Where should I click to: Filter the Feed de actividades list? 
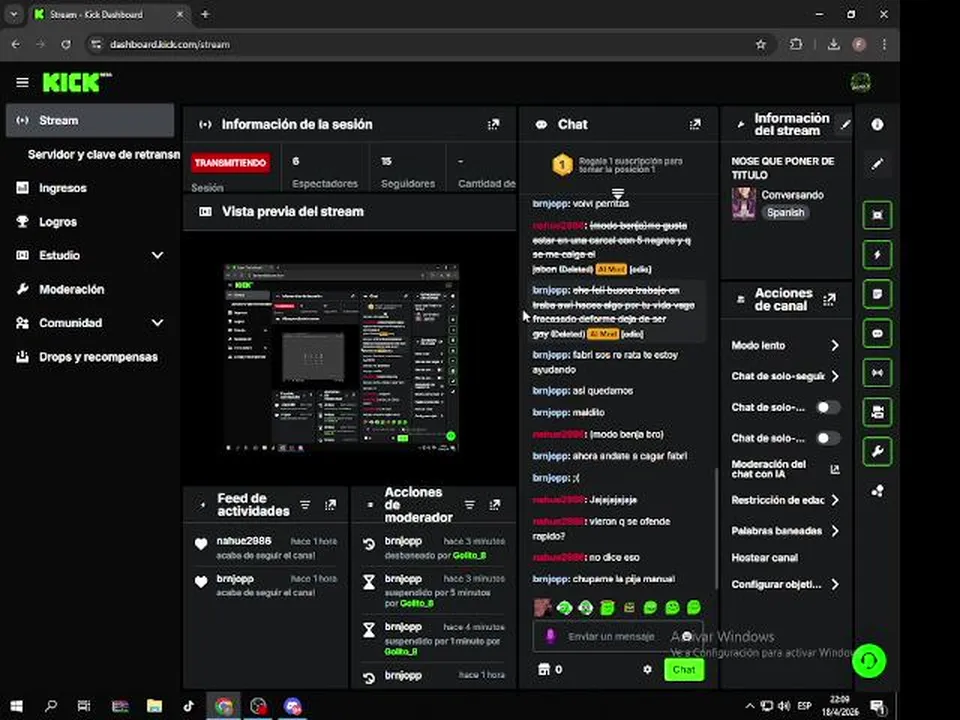point(305,504)
